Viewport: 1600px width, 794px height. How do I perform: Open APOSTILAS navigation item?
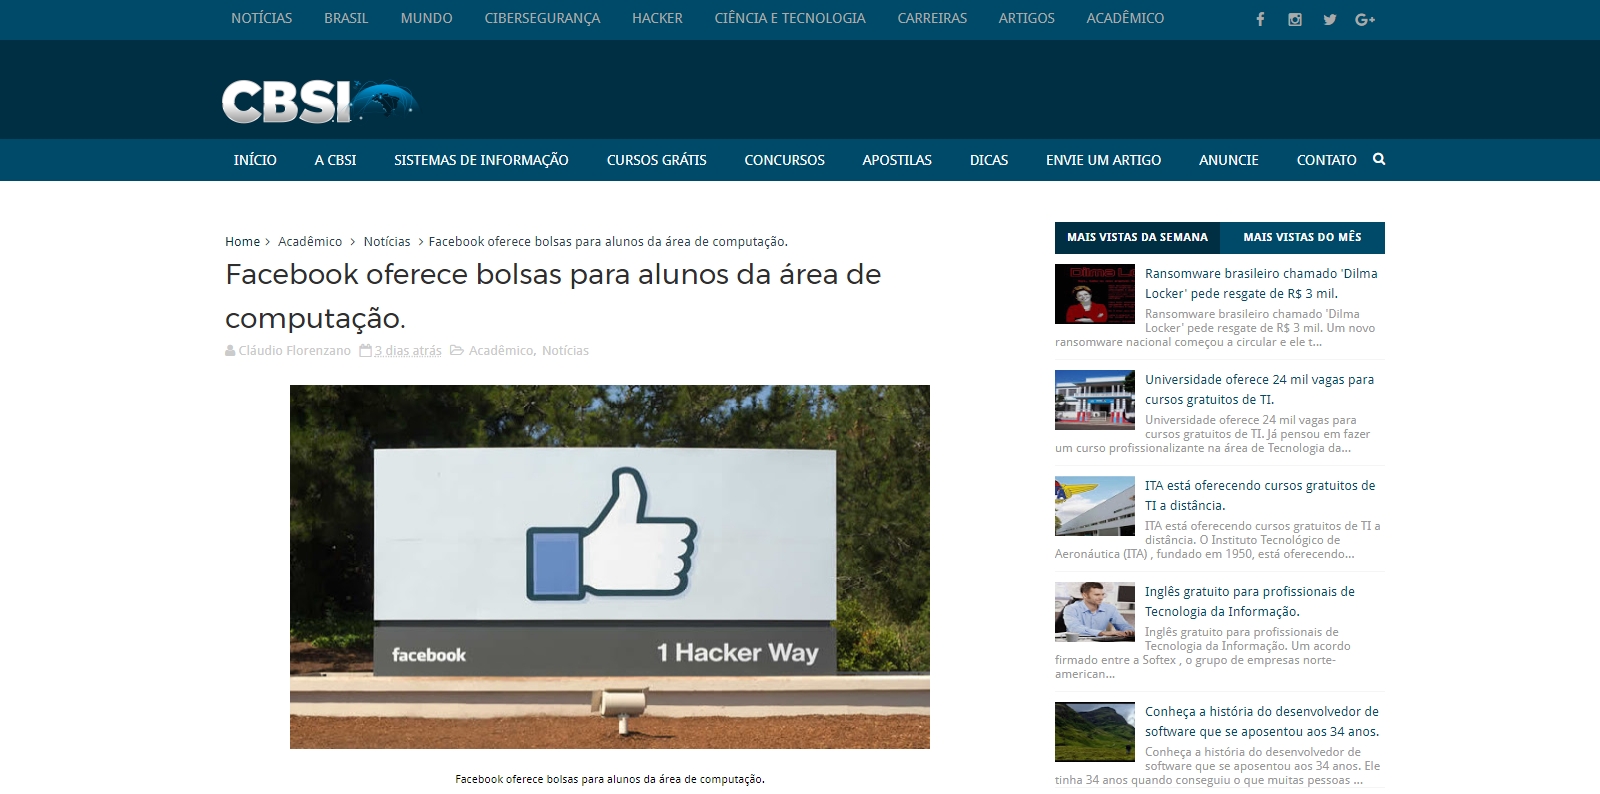[897, 160]
